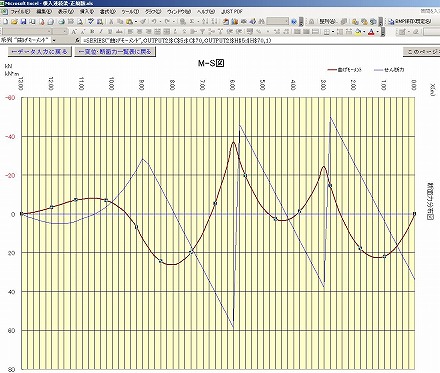This screenshot has height=373, width=440.
Task: Toggle Bold formatting button
Action: [x=92, y=32]
